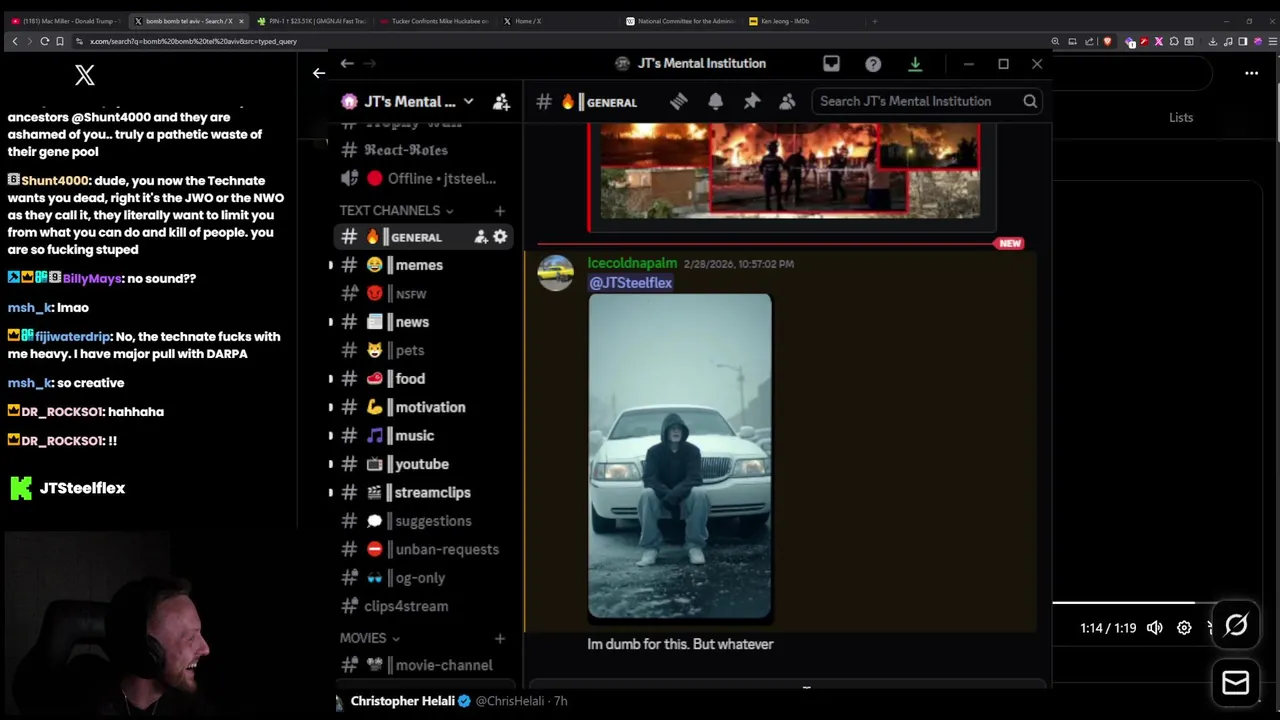Open the suggestions channel
The image size is (1280, 720).
[x=424, y=521]
